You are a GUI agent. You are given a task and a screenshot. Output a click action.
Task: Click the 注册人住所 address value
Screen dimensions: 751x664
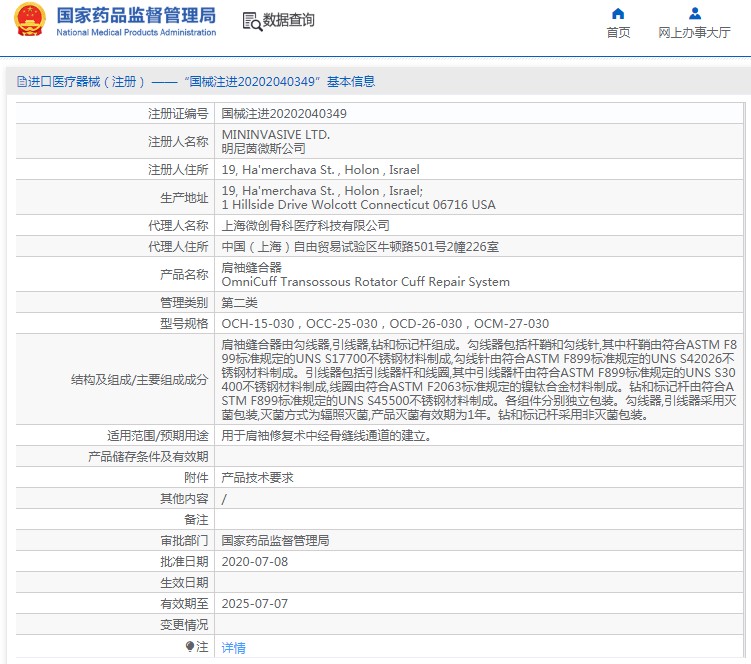(320, 170)
